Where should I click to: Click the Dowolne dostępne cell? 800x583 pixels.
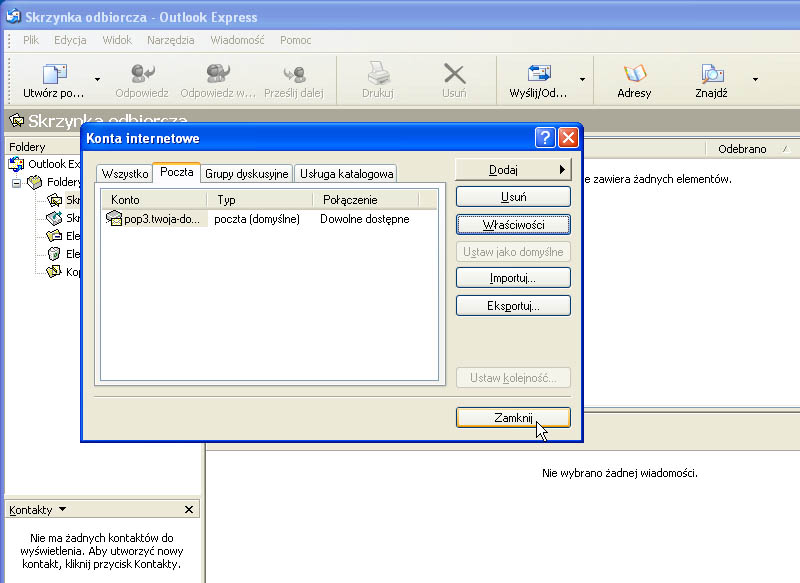(x=364, y=219)
